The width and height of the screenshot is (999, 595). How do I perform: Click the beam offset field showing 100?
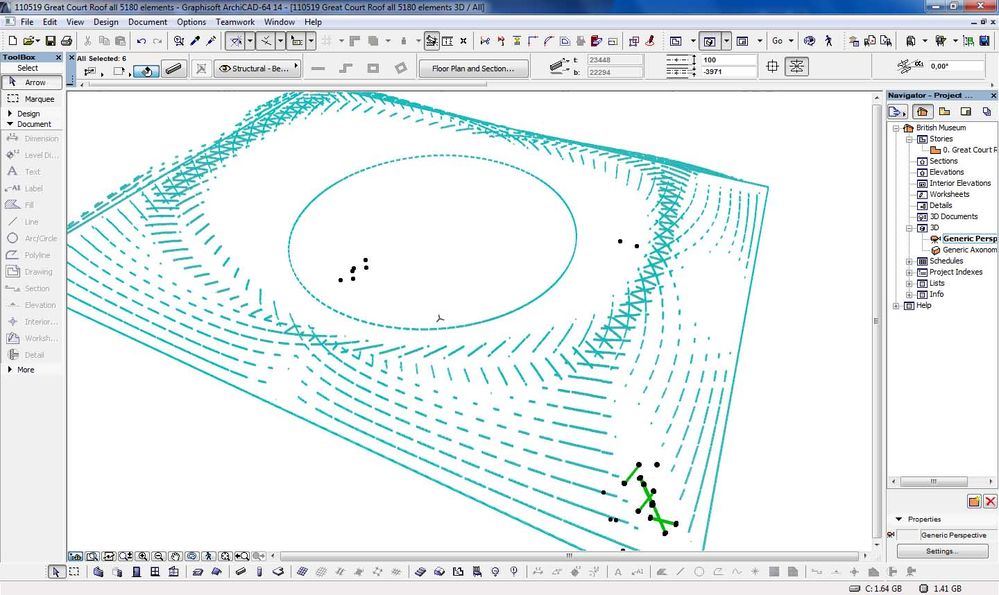click(x=728, y=60)
